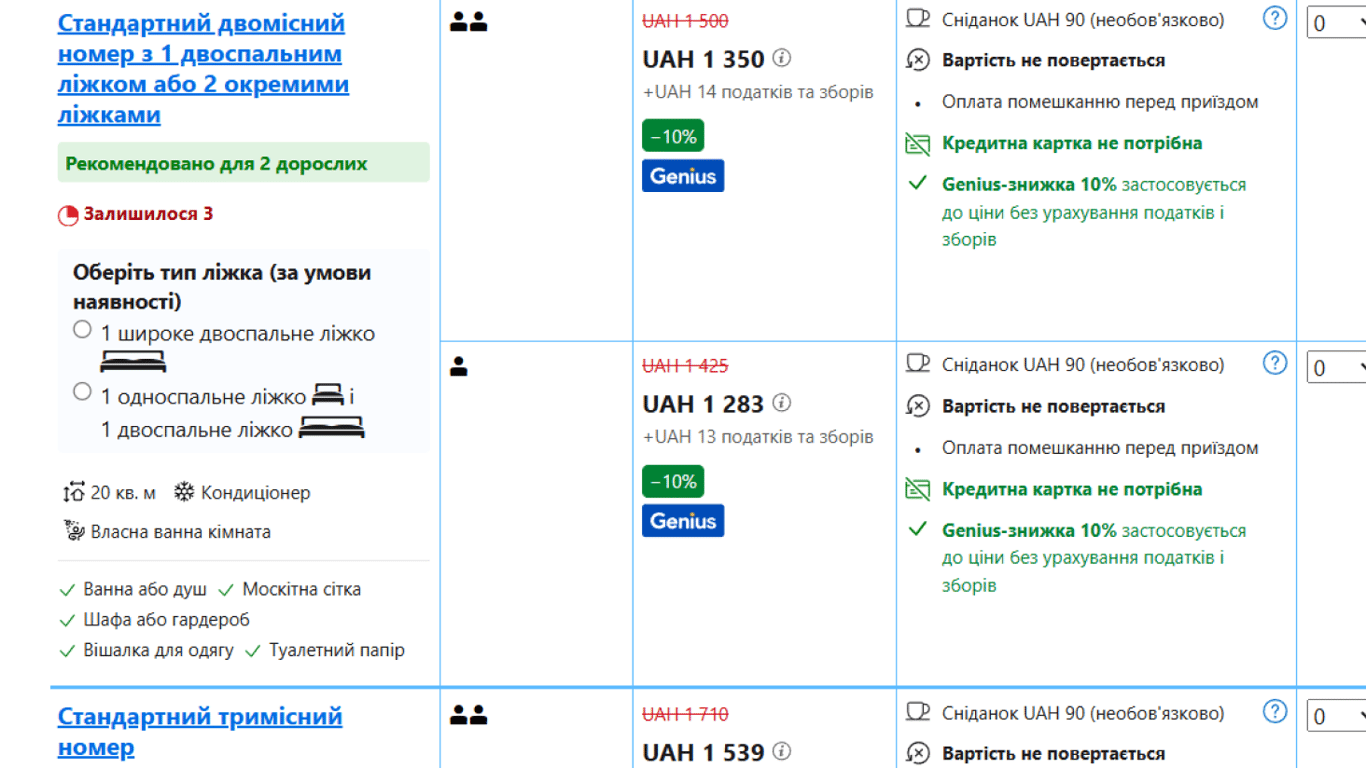Click question mark icon in first rate row
The image size is (1366, 768).
click(1274, 18)
